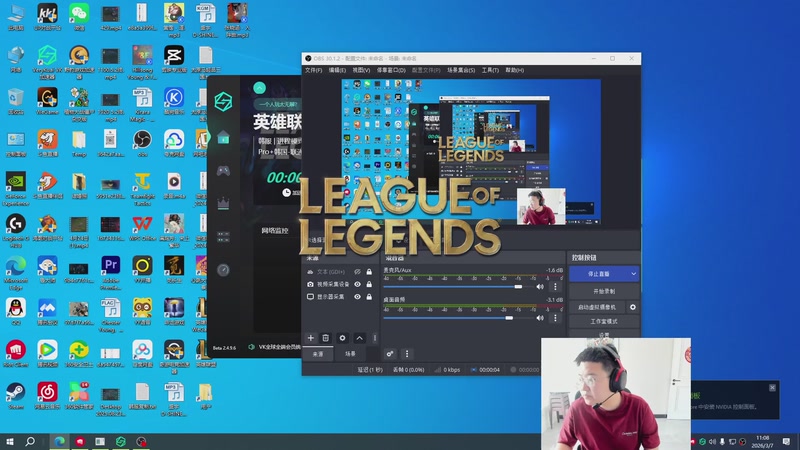
Task: Open the gamepad games icon in accelerator sidebar
Action: click(x=223, y=170)
